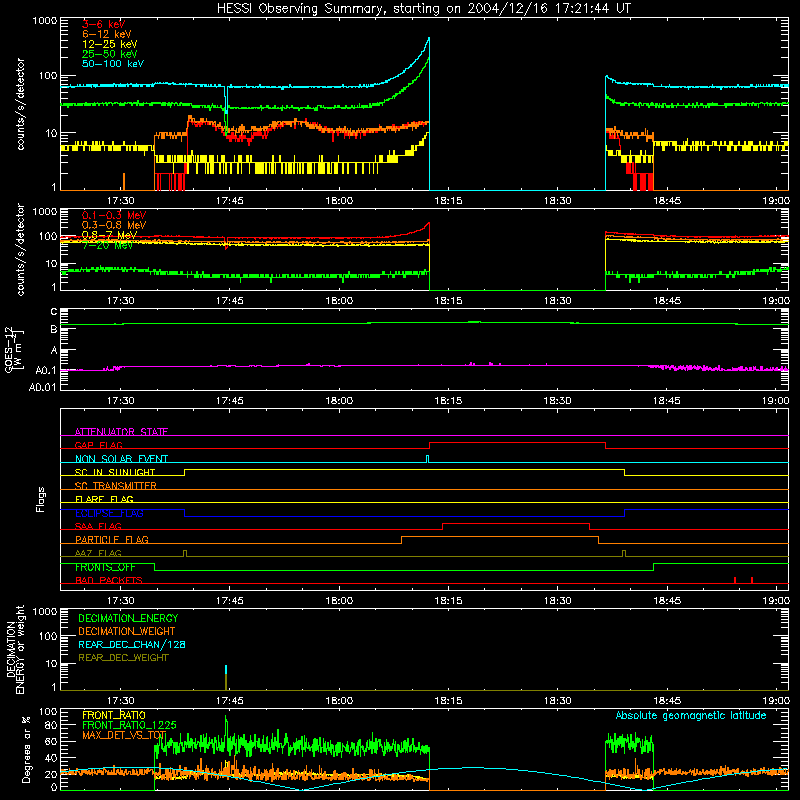Click the C class tick label
800x800 pixels.
coord(54,311)
